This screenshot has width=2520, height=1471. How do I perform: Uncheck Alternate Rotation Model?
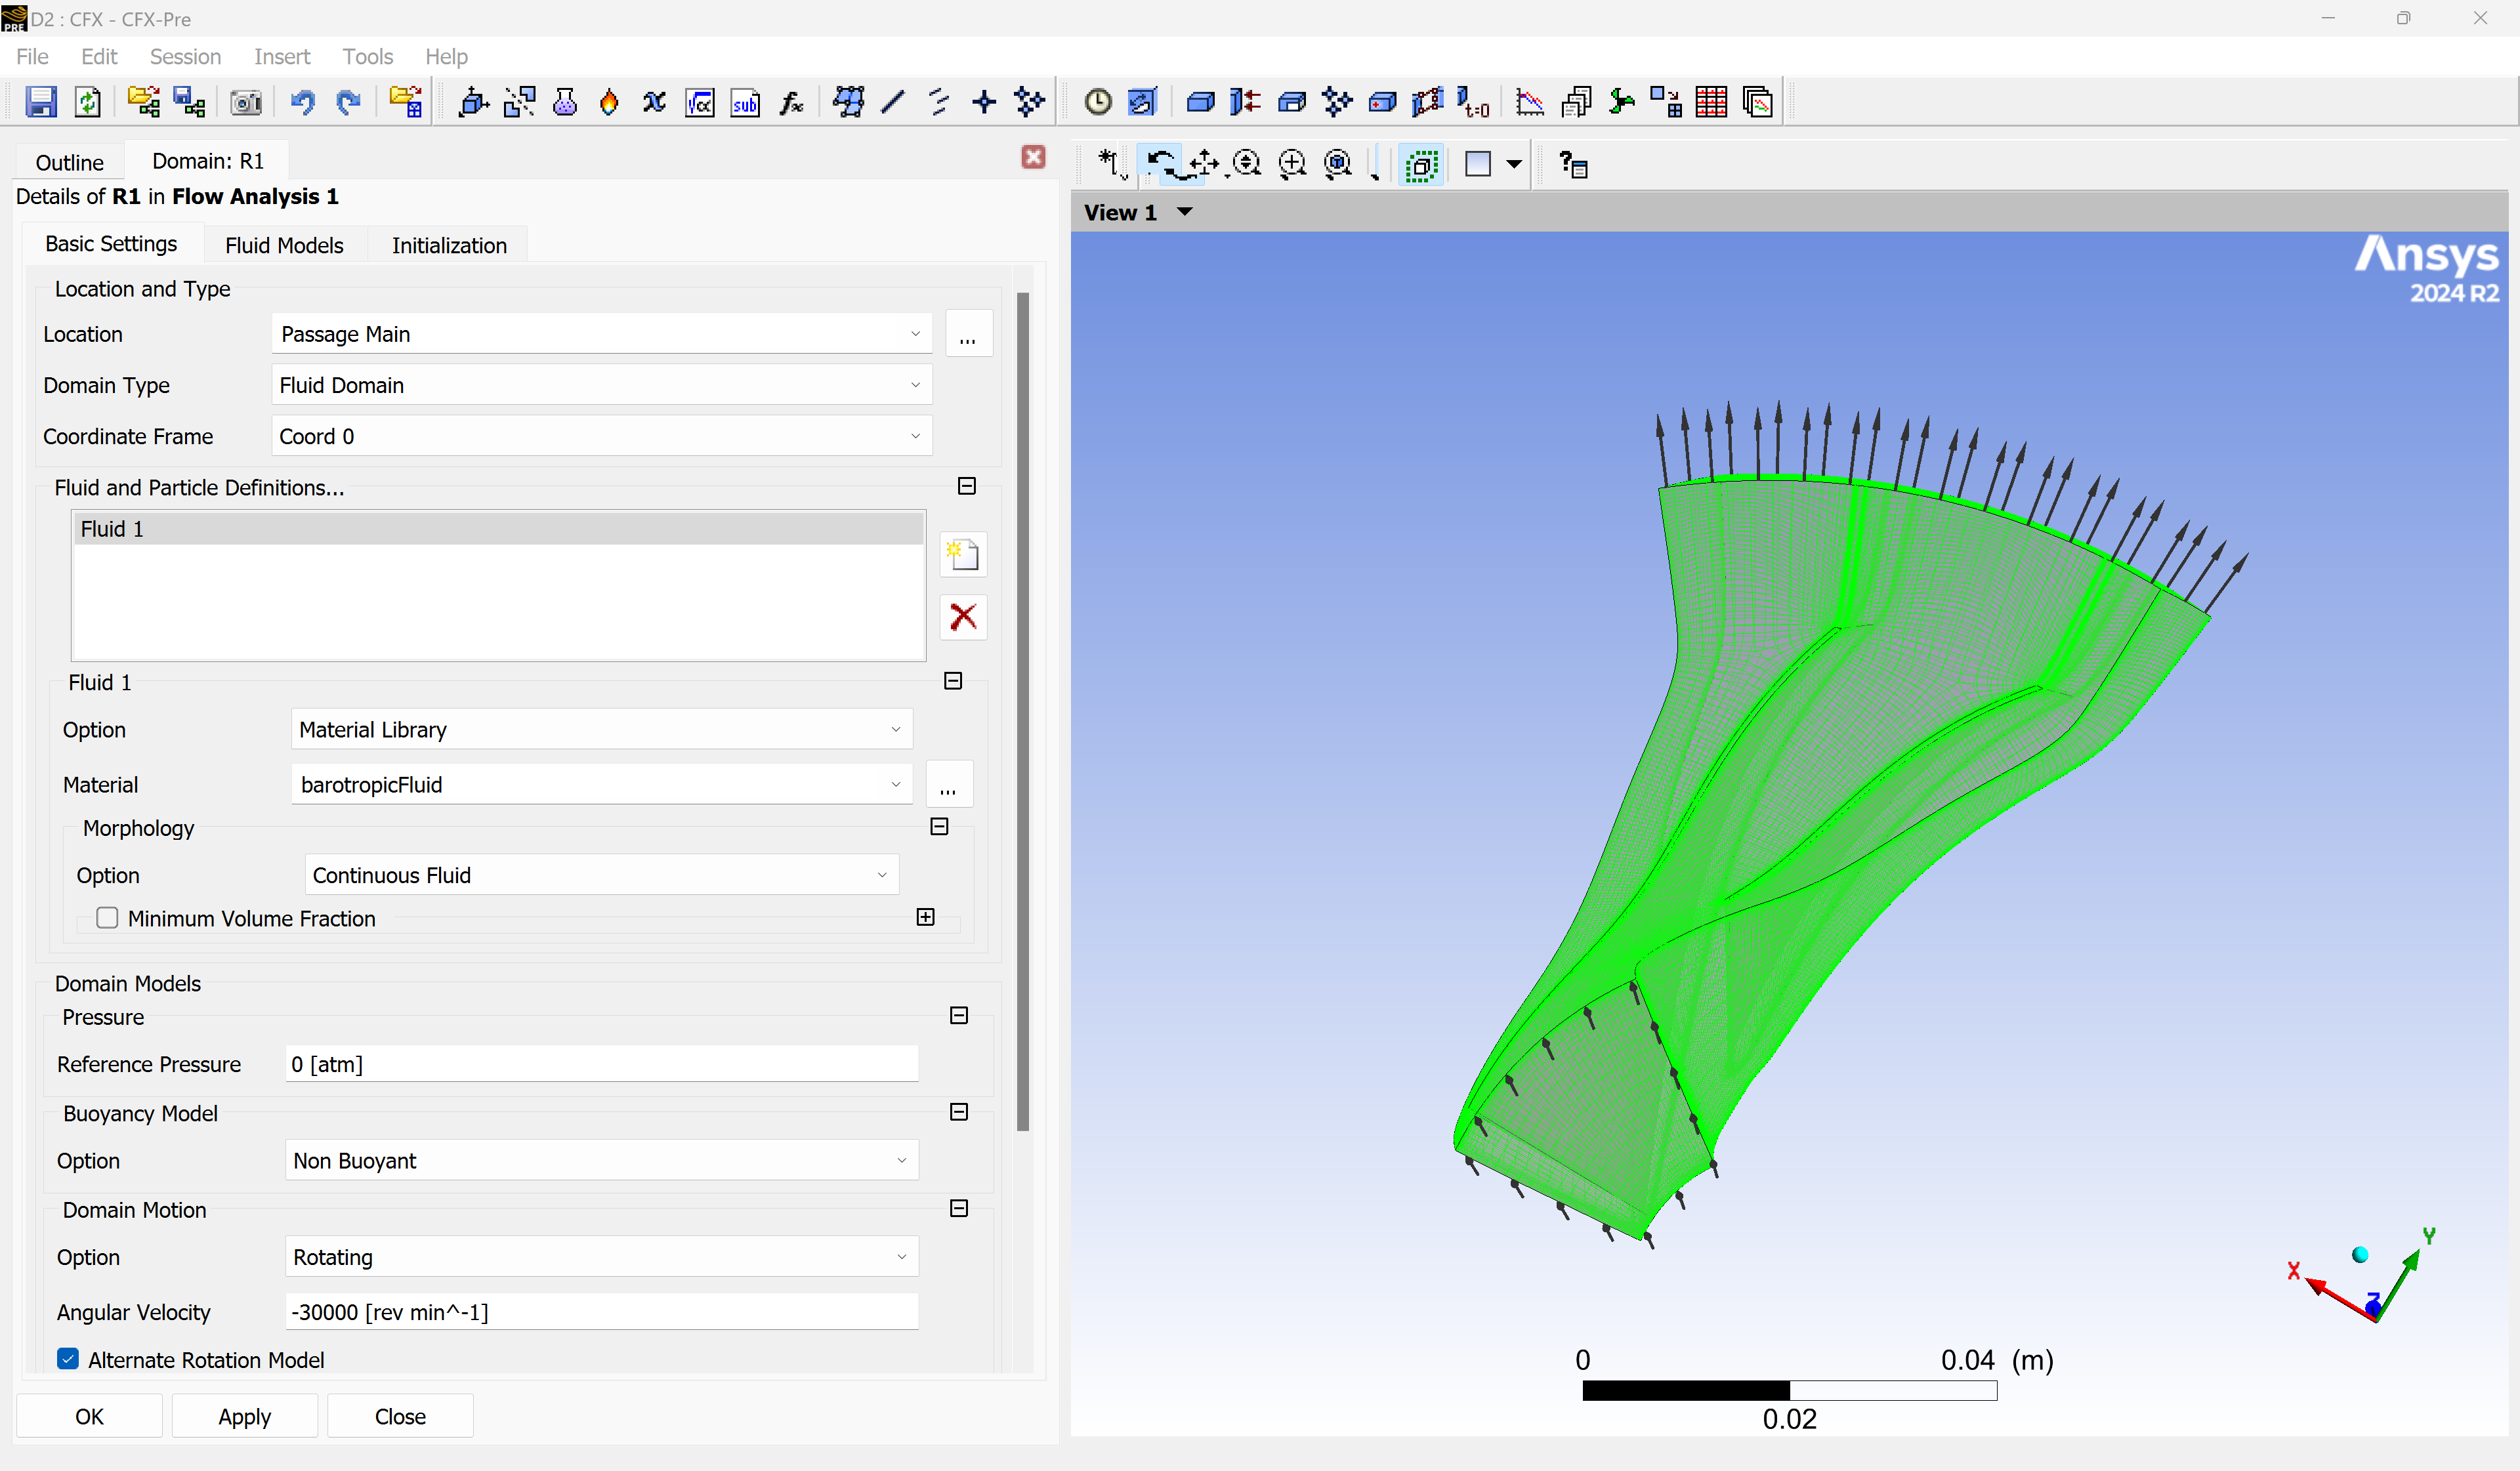(x=68, y=1358)
